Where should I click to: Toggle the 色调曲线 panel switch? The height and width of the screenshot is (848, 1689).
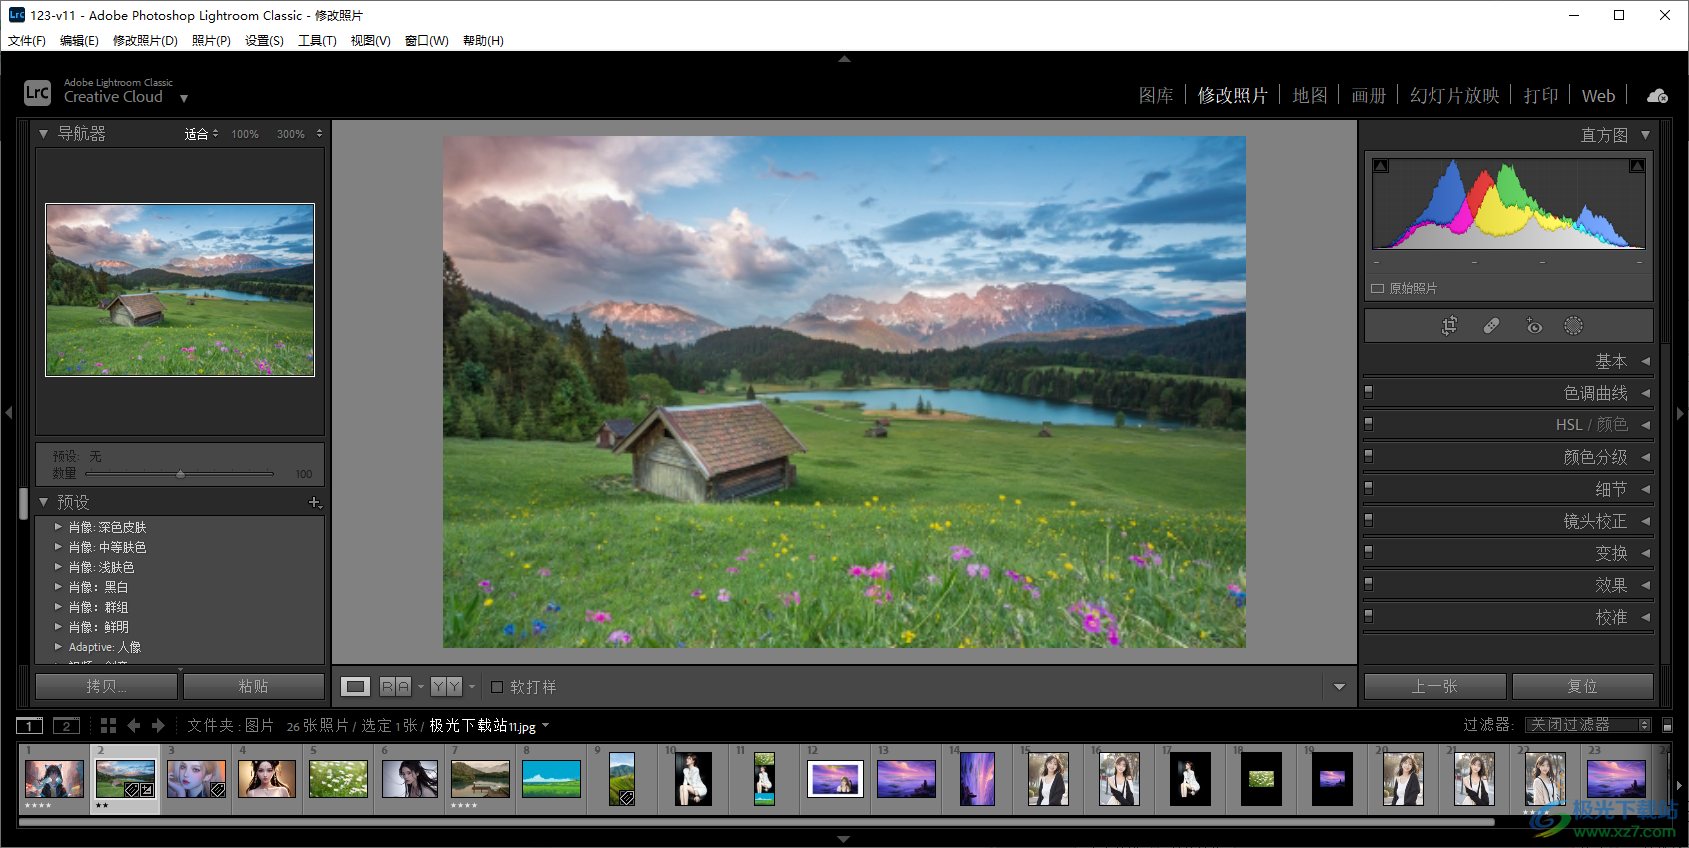pyautogui.click(x=1369, y=392)
